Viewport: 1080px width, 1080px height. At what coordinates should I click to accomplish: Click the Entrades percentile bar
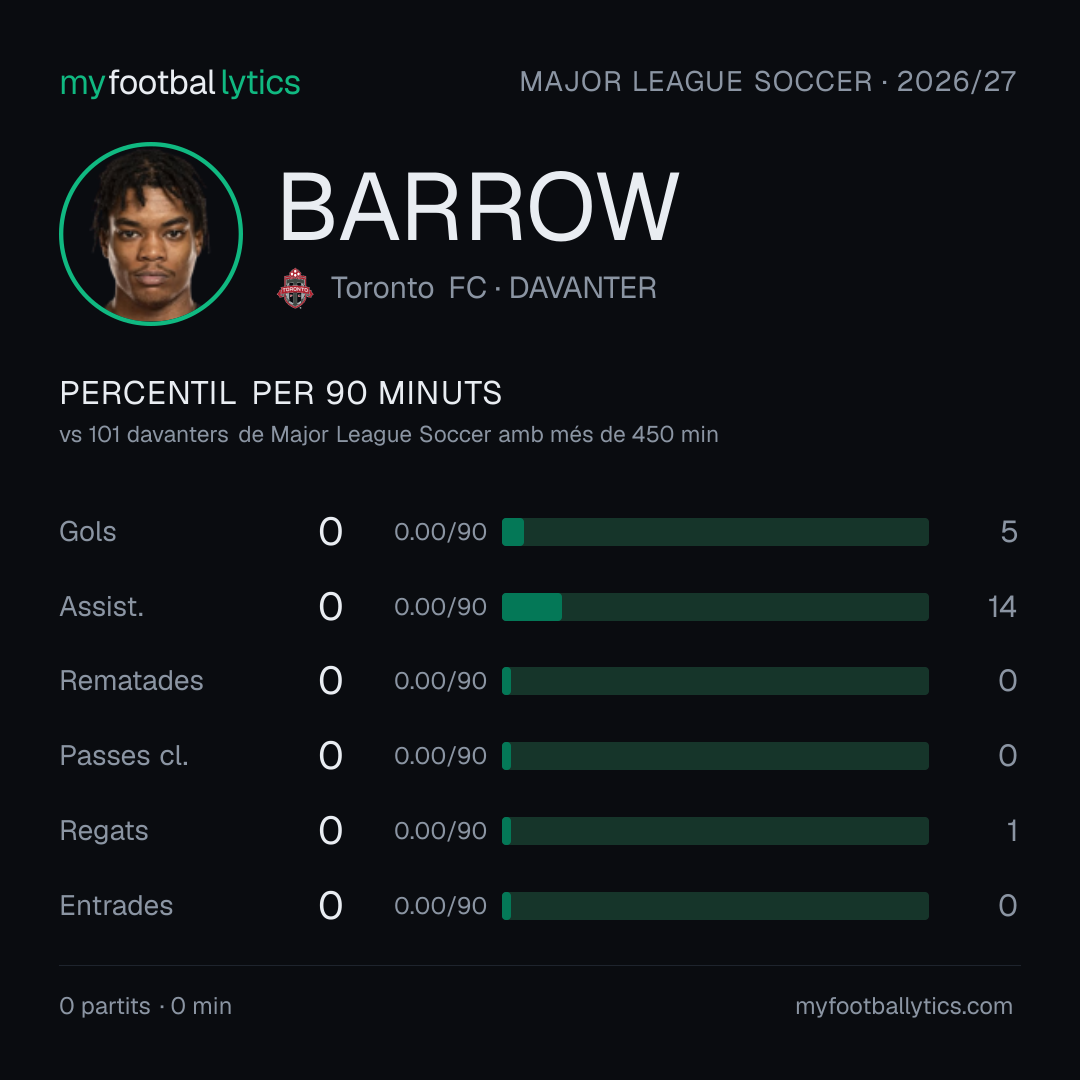coord(715,906)
